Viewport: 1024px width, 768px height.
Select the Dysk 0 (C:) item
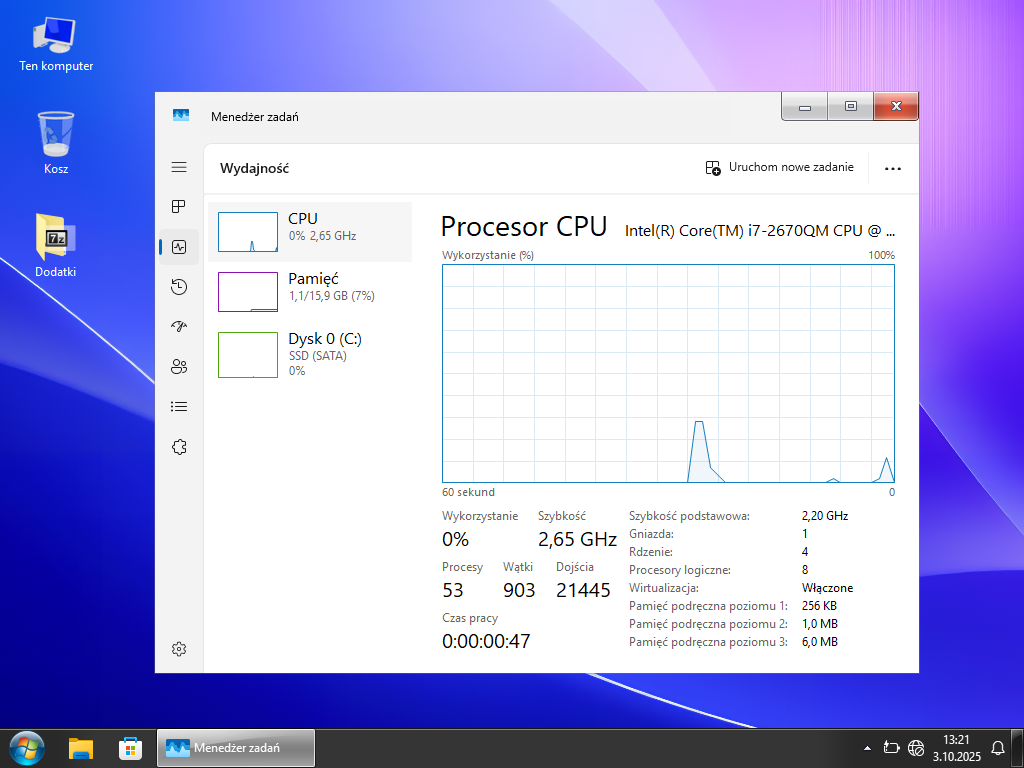[310, 354]
